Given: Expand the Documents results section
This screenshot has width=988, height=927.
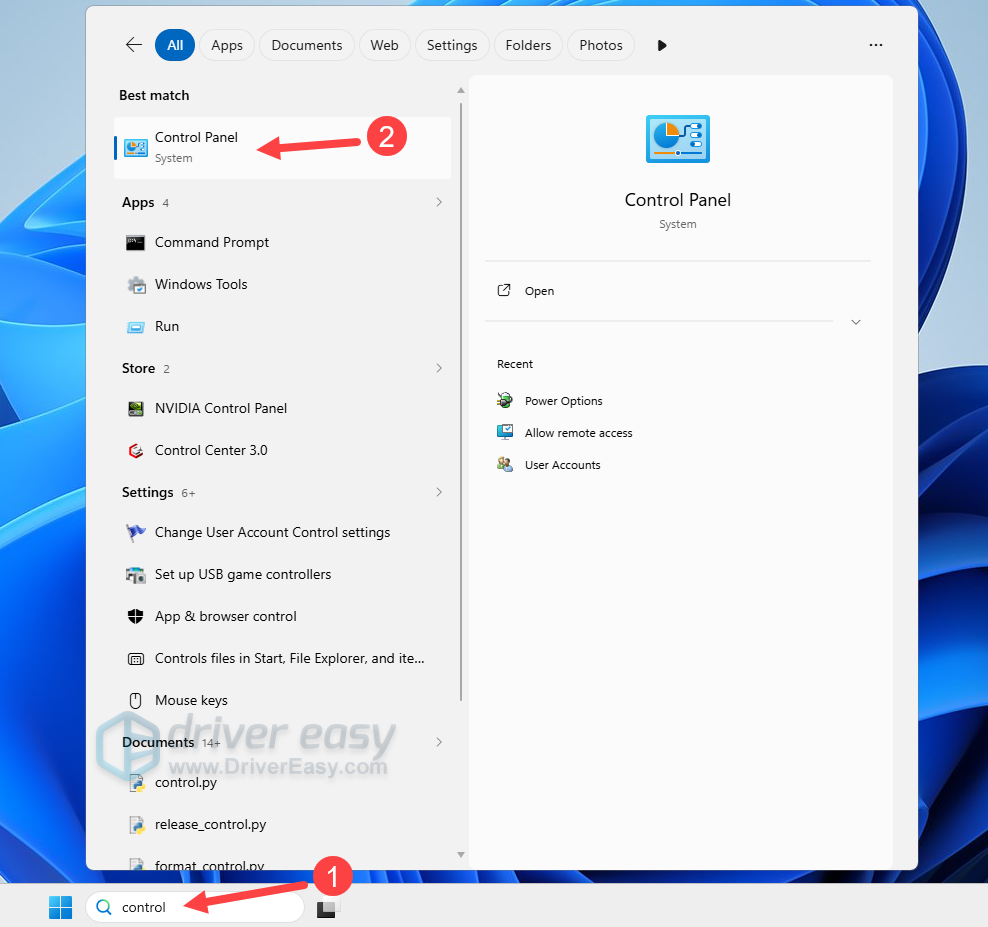Looking at the screenshot, I should tap(439, 742).
